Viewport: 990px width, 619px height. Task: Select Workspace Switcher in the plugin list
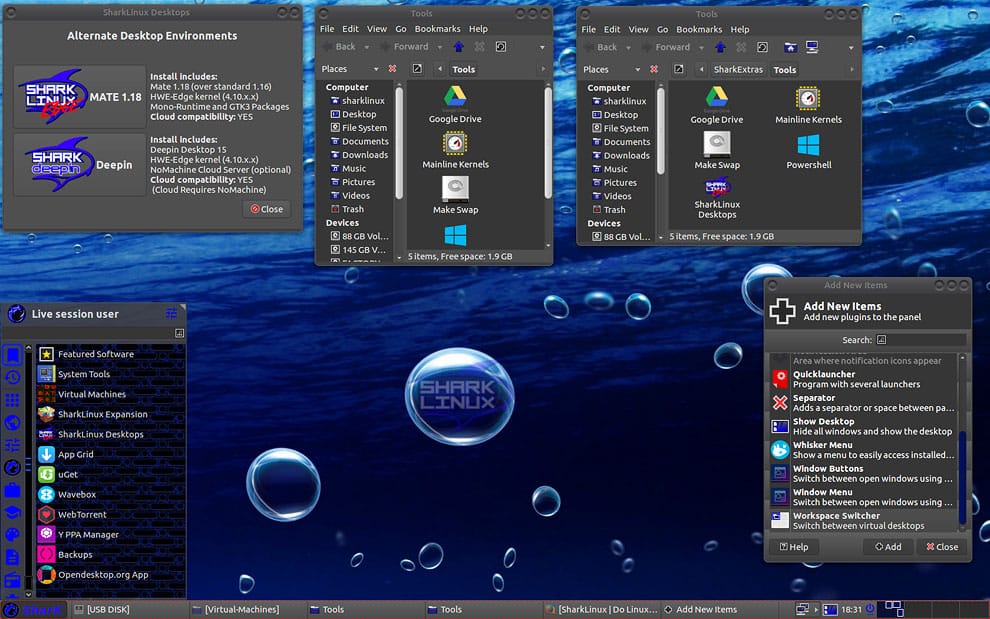click(862, 520)
